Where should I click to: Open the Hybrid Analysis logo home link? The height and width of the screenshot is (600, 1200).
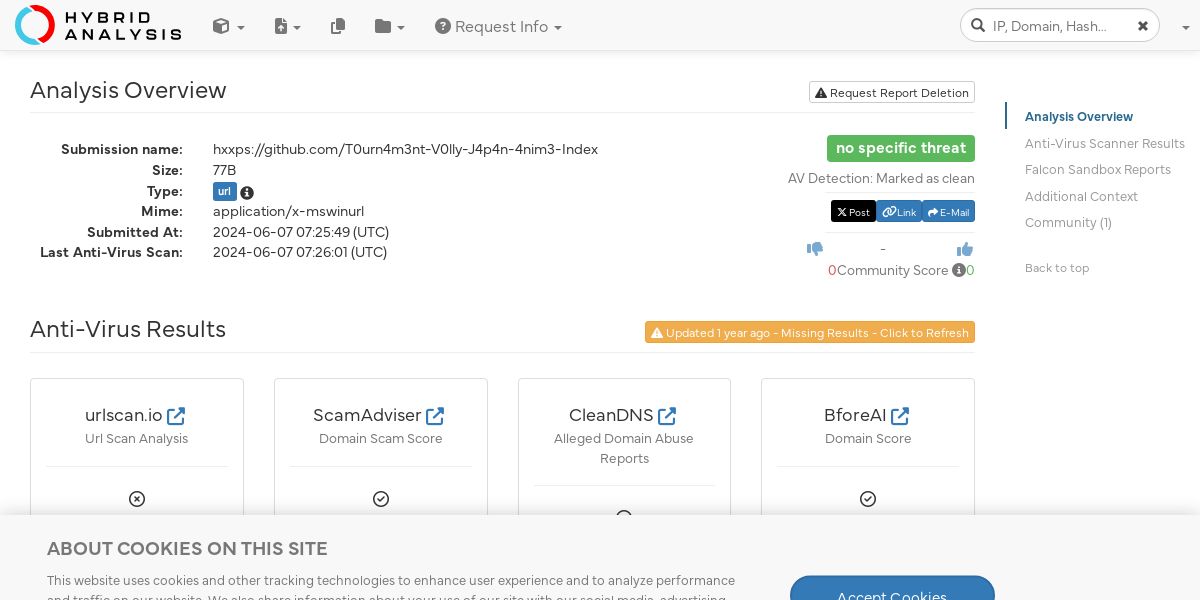click(x=98, y=25)
